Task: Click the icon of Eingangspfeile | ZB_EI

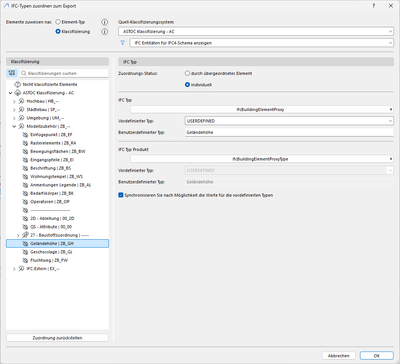Action: 25,160
